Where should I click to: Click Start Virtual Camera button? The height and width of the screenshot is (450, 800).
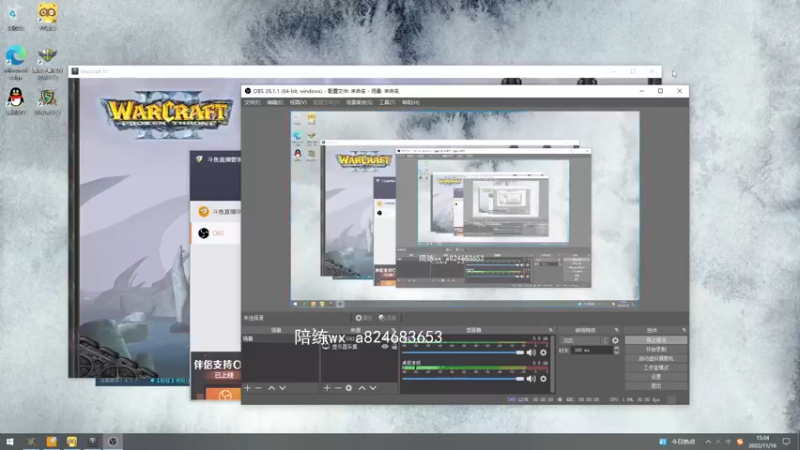click(x=656, y=359)
